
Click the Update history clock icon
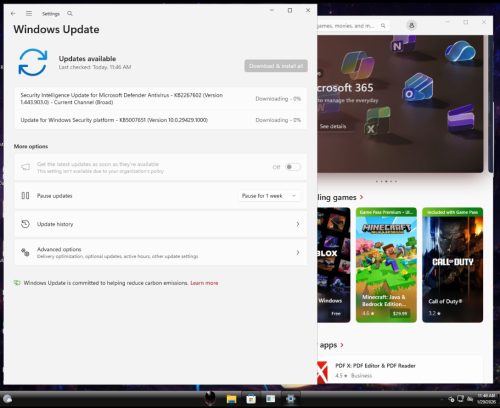click(x=25, y=224)
